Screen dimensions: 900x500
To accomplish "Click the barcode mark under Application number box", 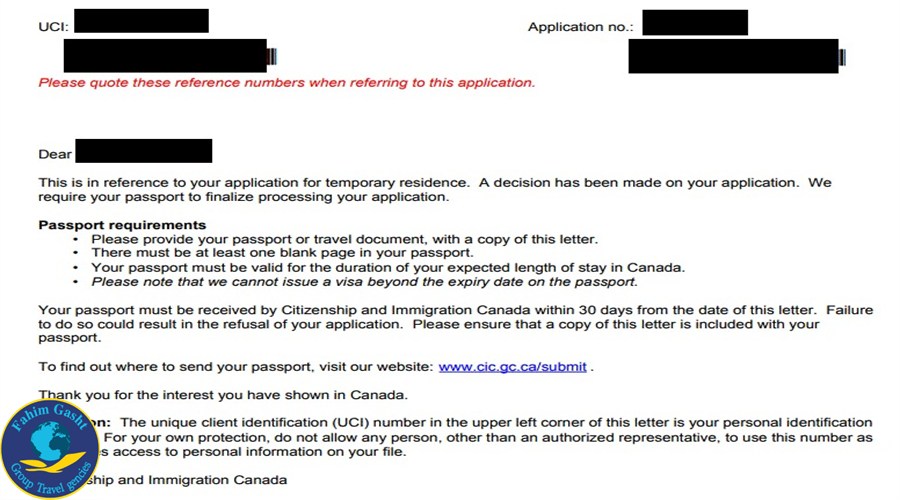I will pos(843,57).
